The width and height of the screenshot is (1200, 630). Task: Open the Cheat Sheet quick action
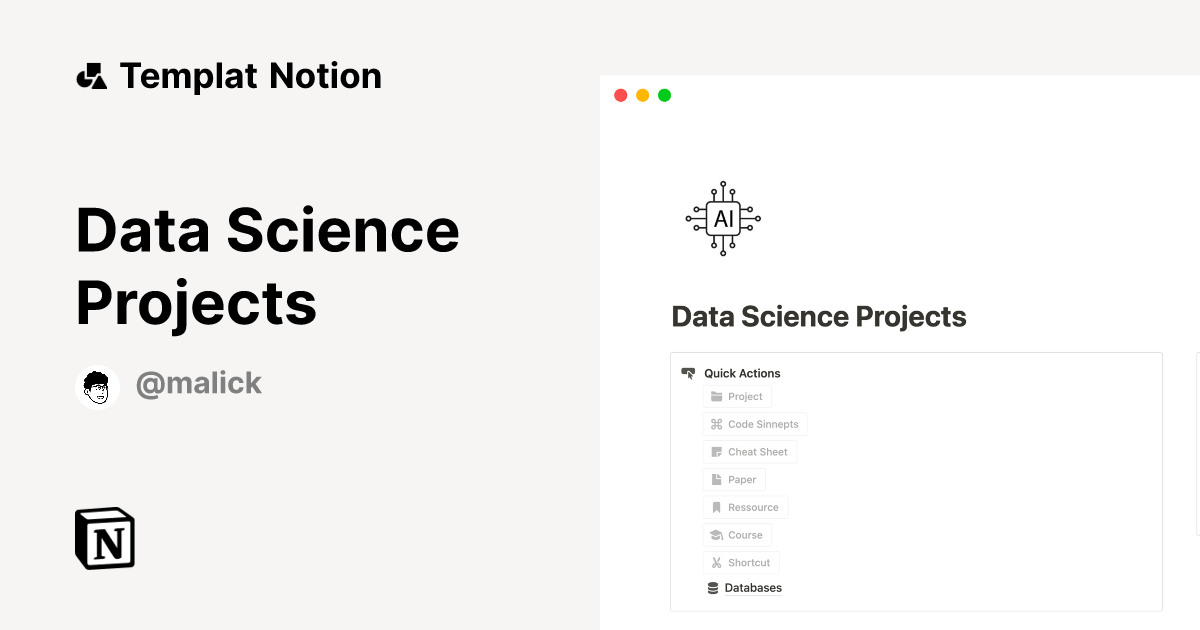tap(750, 452)
